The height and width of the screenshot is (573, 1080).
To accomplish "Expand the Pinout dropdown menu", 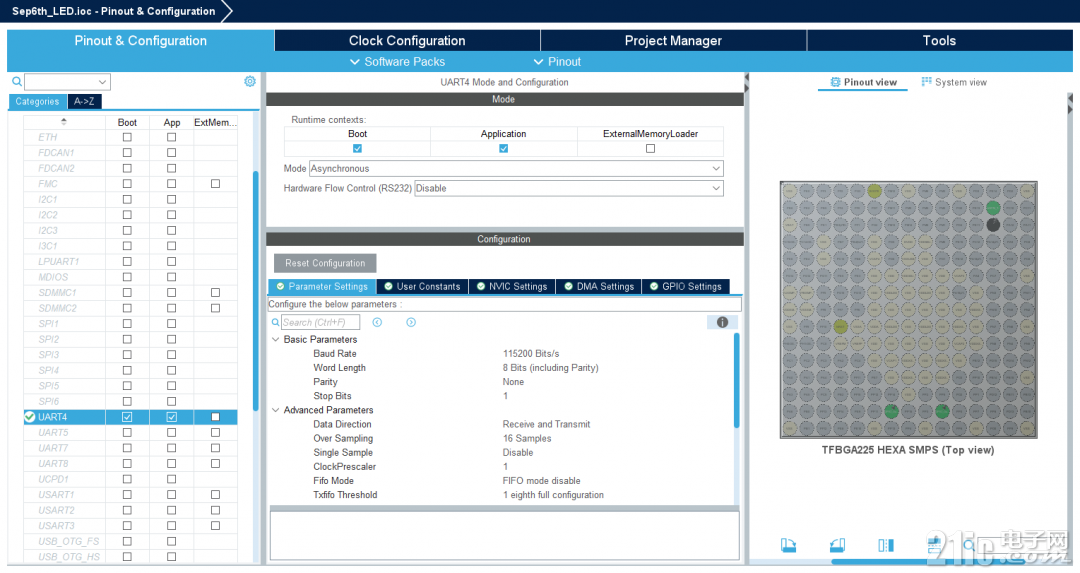I will pyautogui.click(x=557, y=61).
